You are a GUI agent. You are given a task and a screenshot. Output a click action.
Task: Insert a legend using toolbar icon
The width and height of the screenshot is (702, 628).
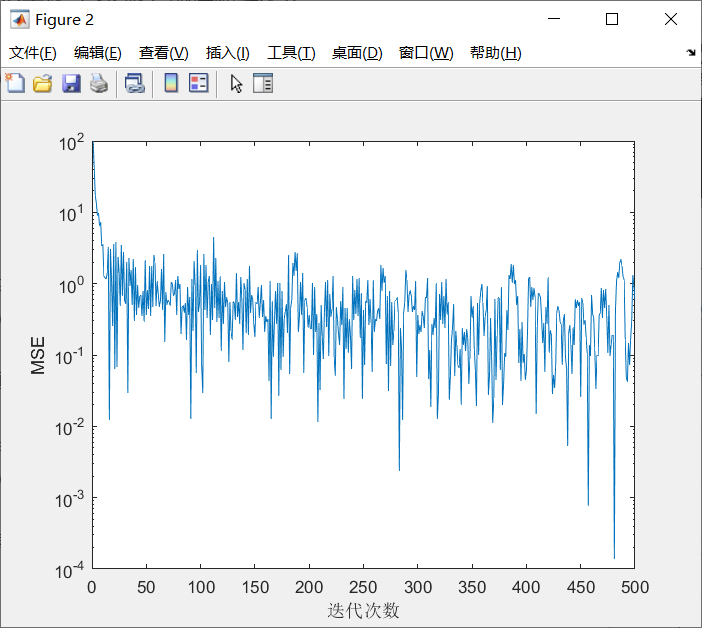pyautogui.click(x=199, y=83)
